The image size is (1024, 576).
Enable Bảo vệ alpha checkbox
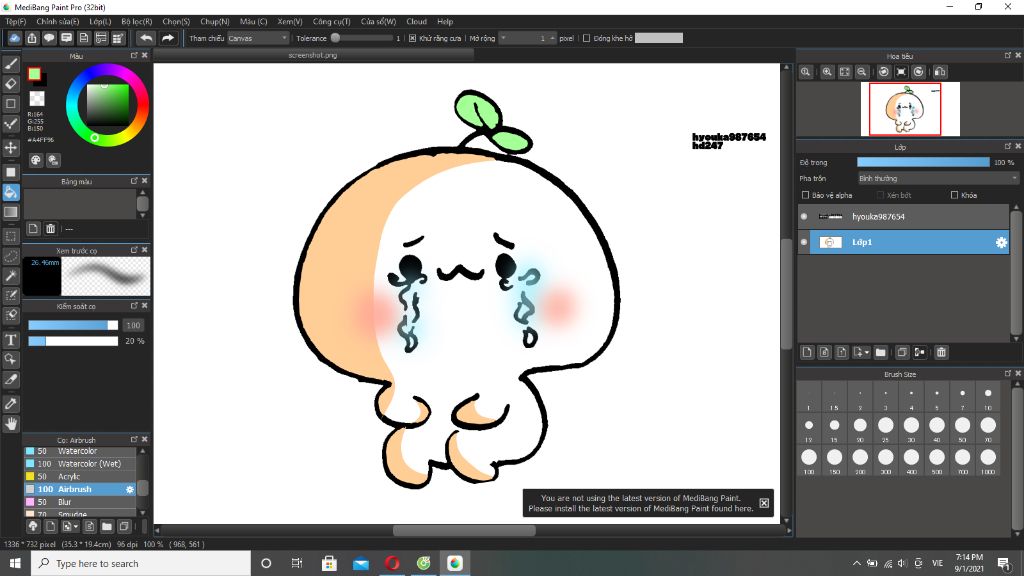pos(805,195)
